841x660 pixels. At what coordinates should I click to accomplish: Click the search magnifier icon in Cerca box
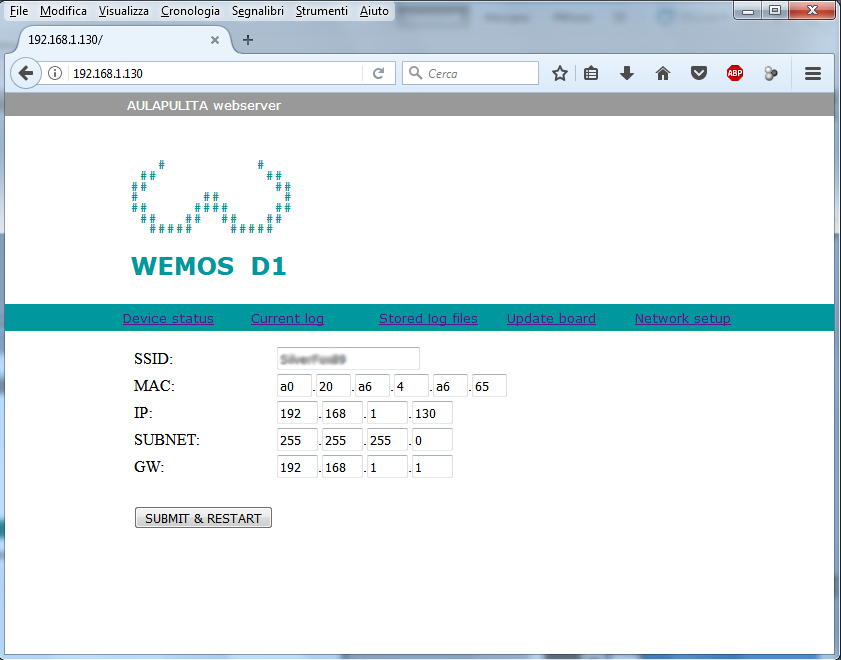click(415, 72)
